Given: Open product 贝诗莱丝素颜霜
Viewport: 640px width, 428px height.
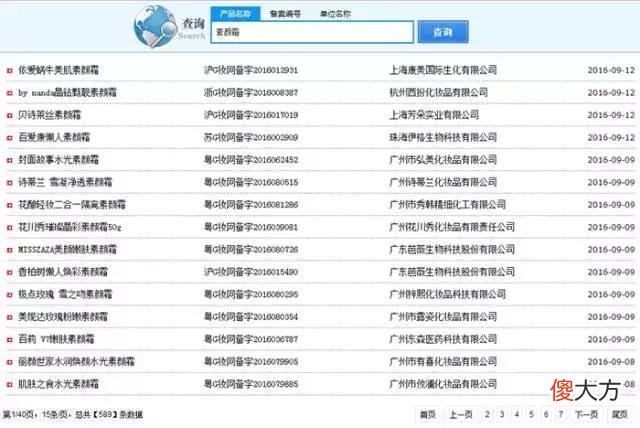Looking at the screenshot, I should 49,115.
